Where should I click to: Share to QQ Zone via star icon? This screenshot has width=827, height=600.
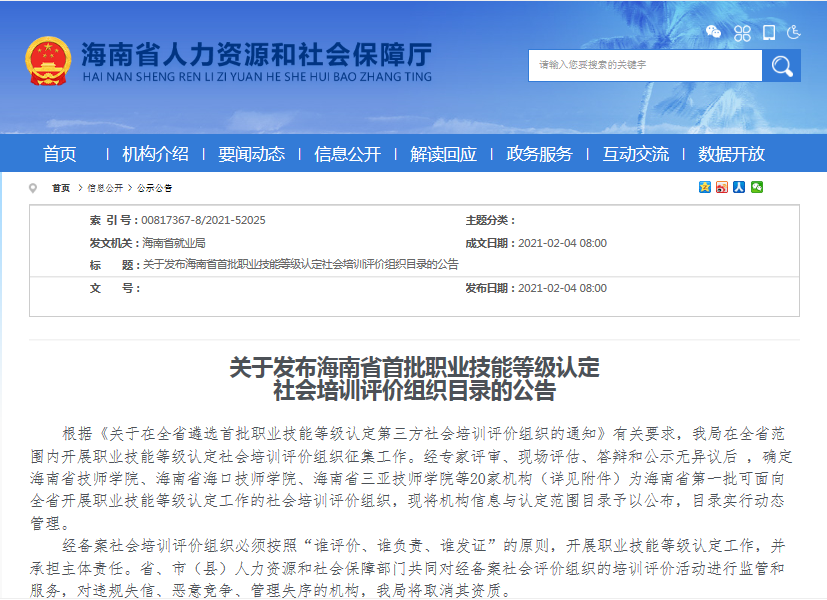705,187
